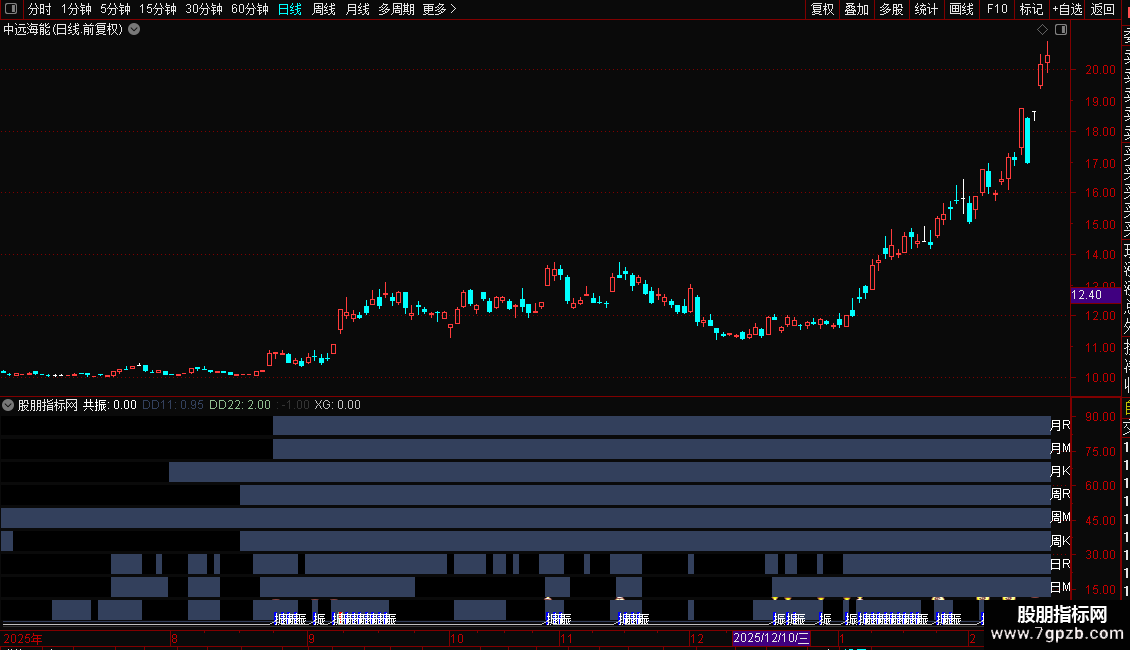Select the 15分钟 period
The width and height of the screenshot is (1130, 650).
157,9
